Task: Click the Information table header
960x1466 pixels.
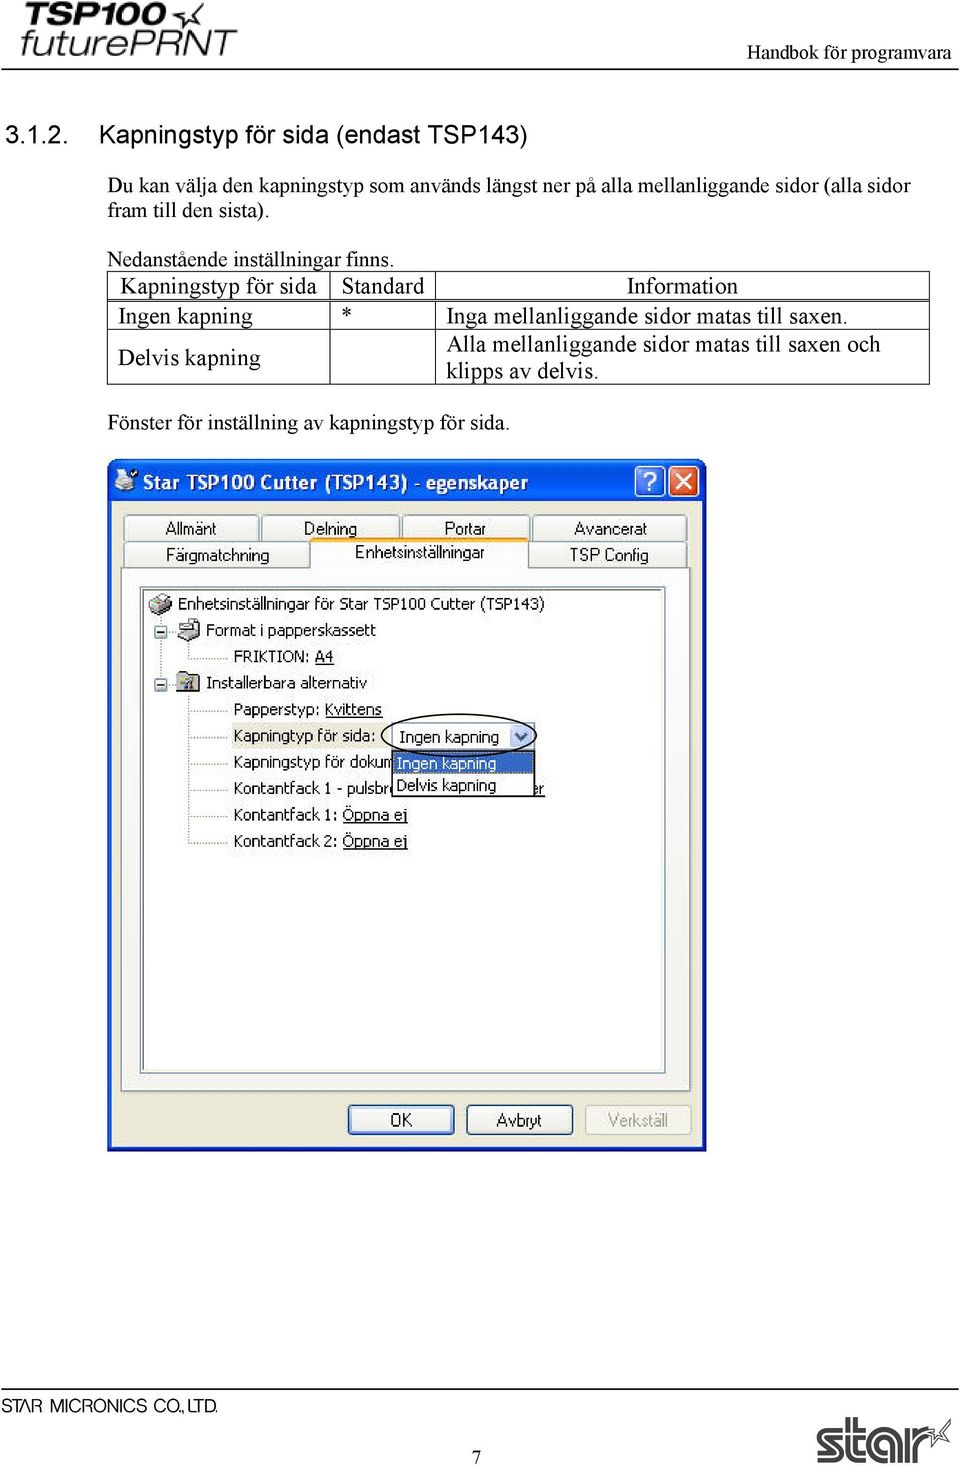Action: (x=682, y=286)
